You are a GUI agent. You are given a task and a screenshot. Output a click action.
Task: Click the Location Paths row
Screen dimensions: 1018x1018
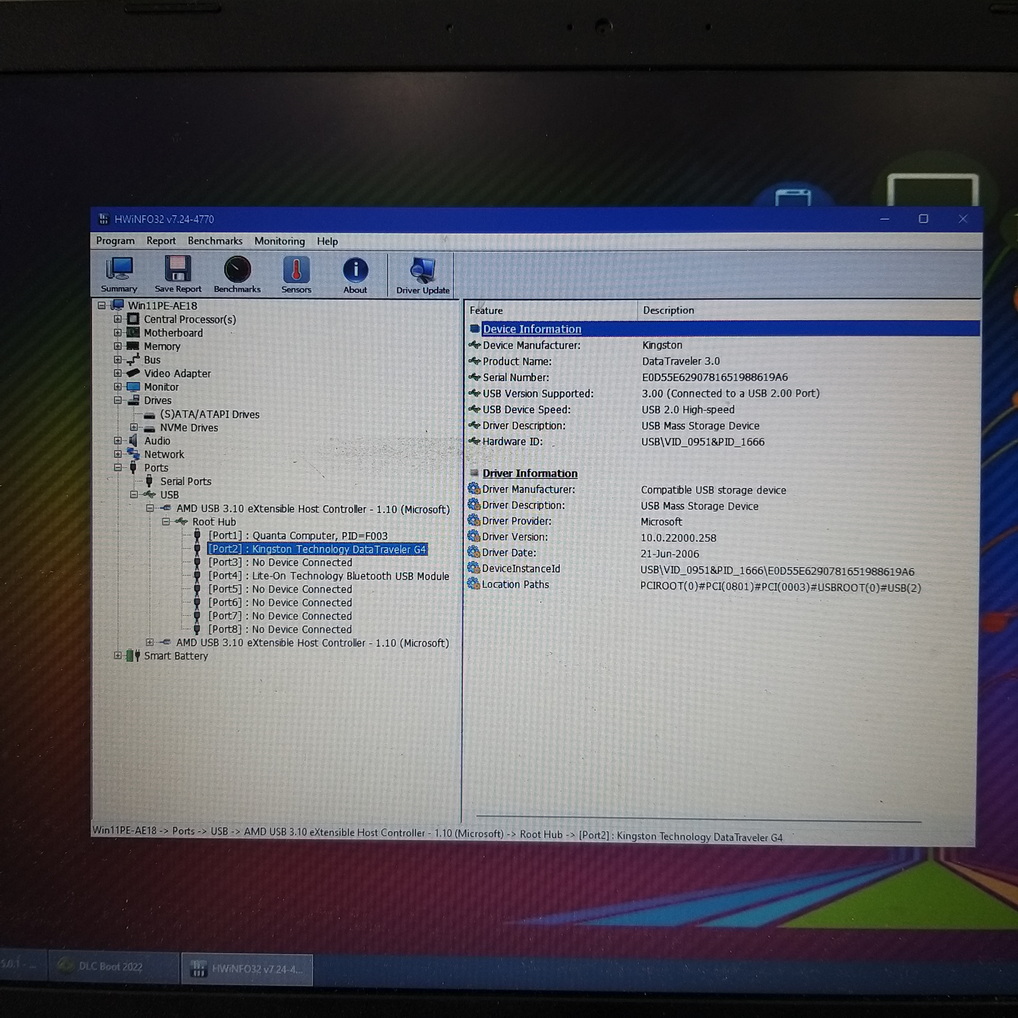click(x=694, y=586)
